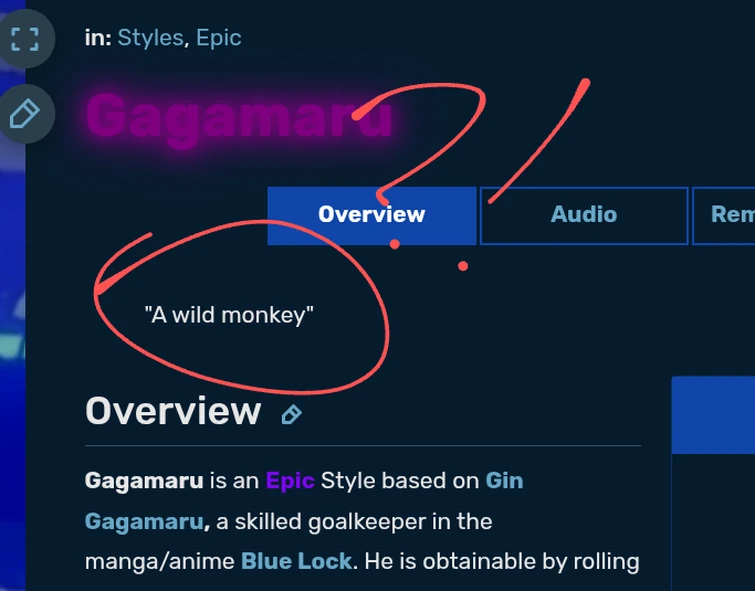Click the blue infobox header on right
755x591 pixels.
(713, 415)
